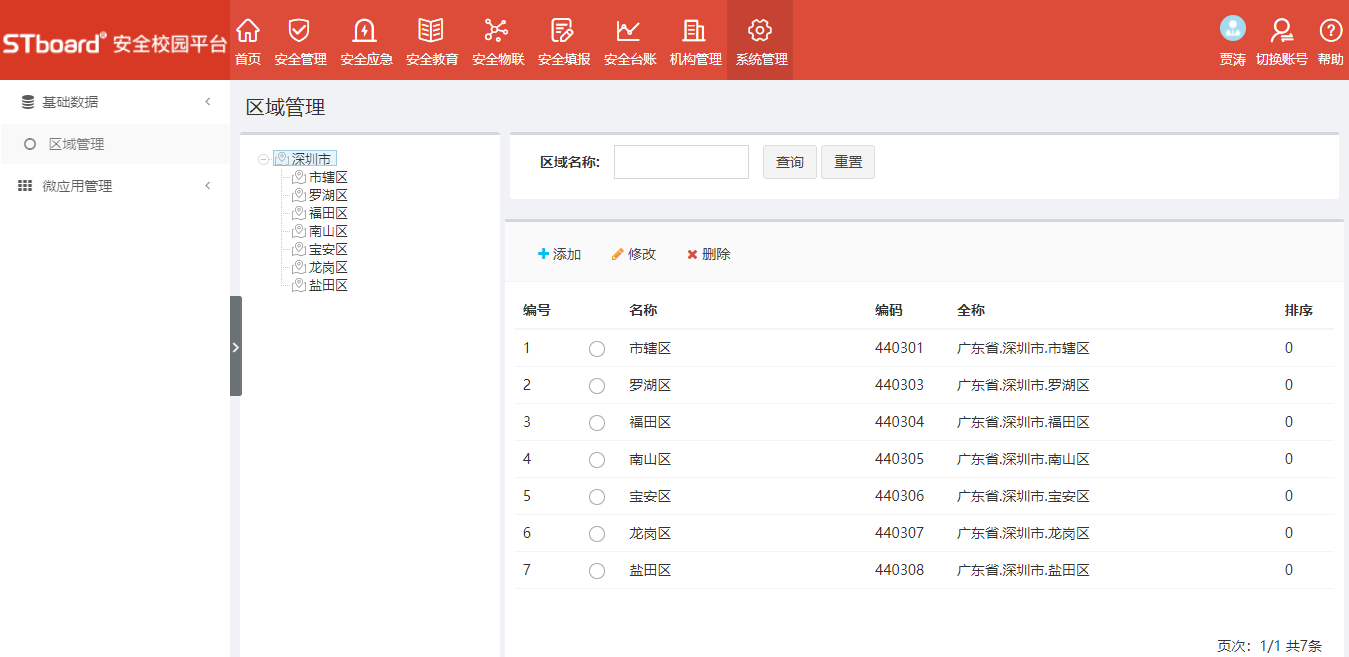Click the 全称 column header
The height and width of the screenshot is (657, 1349).
(x=971, y=310)
